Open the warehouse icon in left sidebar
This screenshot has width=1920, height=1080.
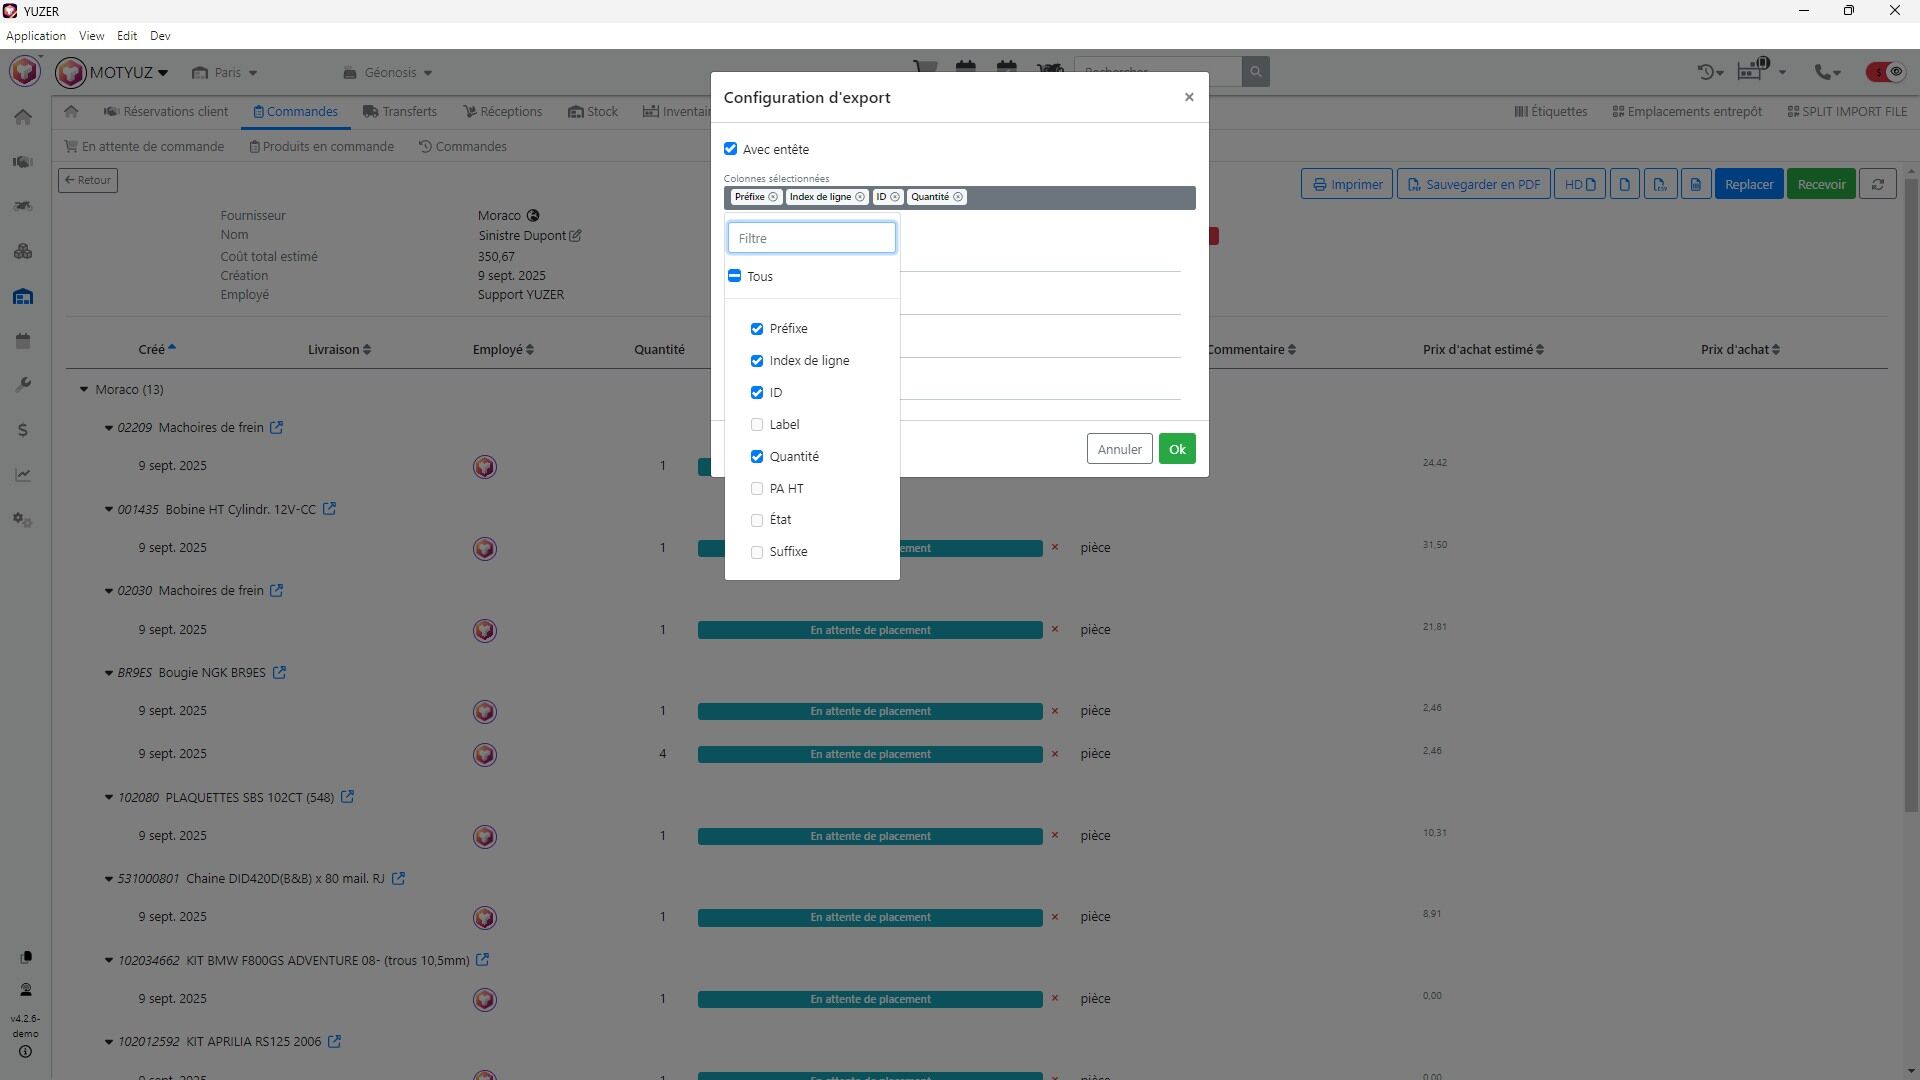pyautogui.click(x=23, y=297)
